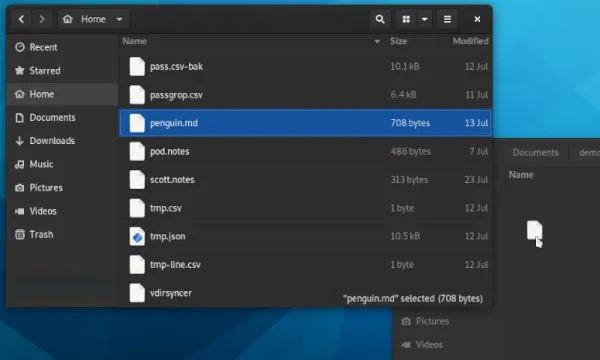The width and height of the screenshot is (600, 360).
Task: Click the 708 bytes size cell
Action: [410, 123]
